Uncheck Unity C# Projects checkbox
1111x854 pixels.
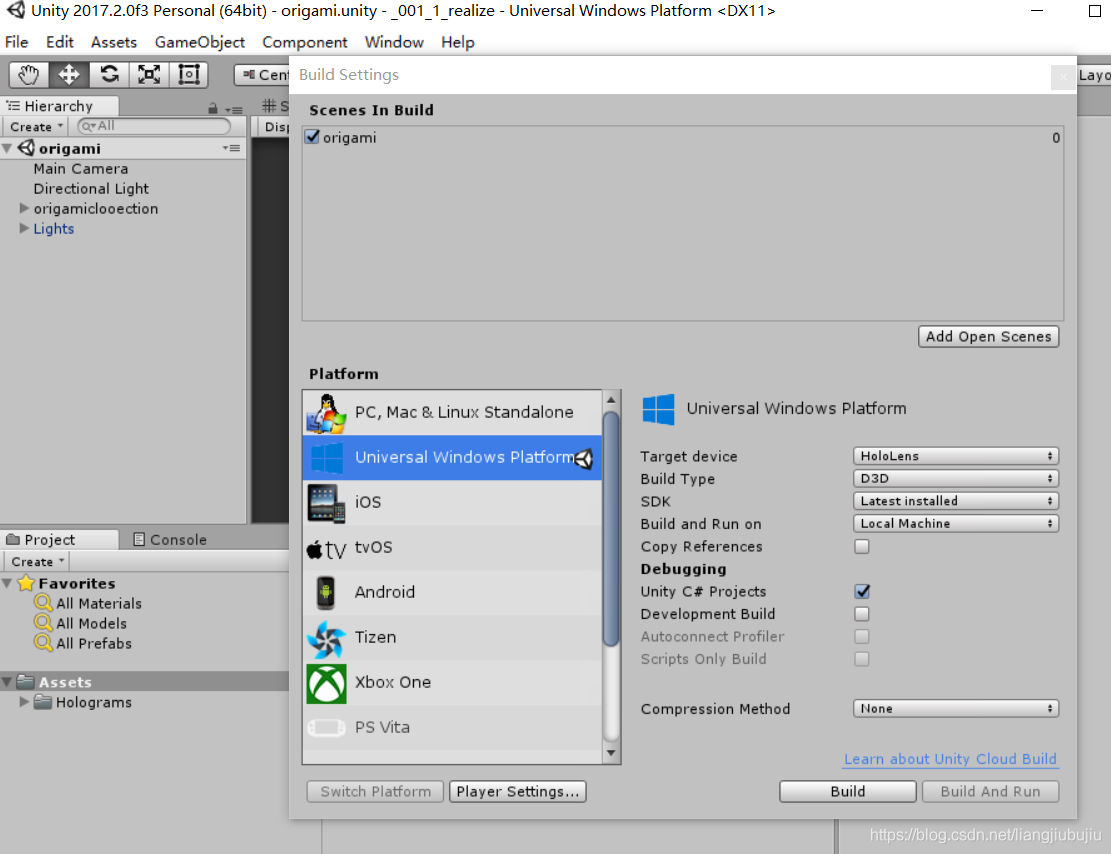point(862,591)
